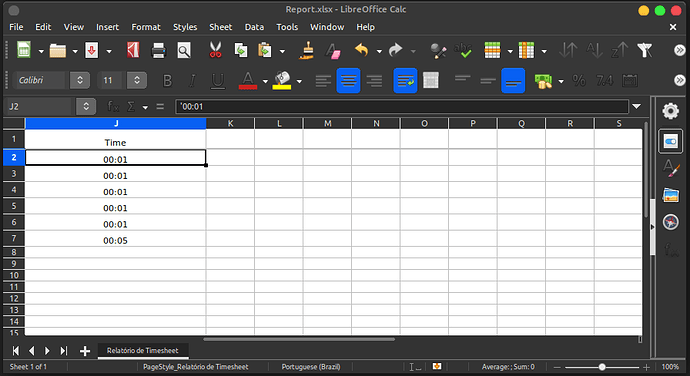The image size is (690, 376).
Task: Select the Relatório de Timesheet sheet tab
Action: click(143, 350)
